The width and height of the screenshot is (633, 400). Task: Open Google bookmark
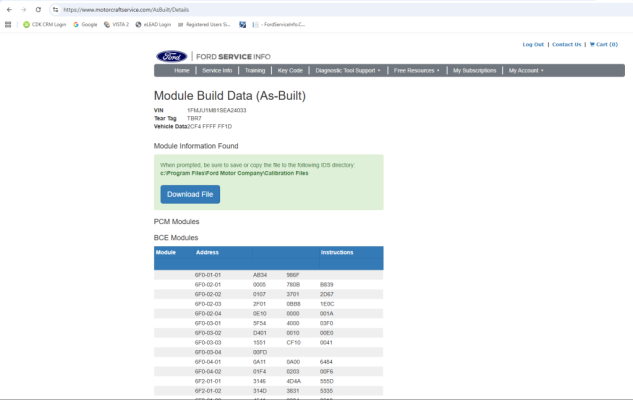coord(85,25)
